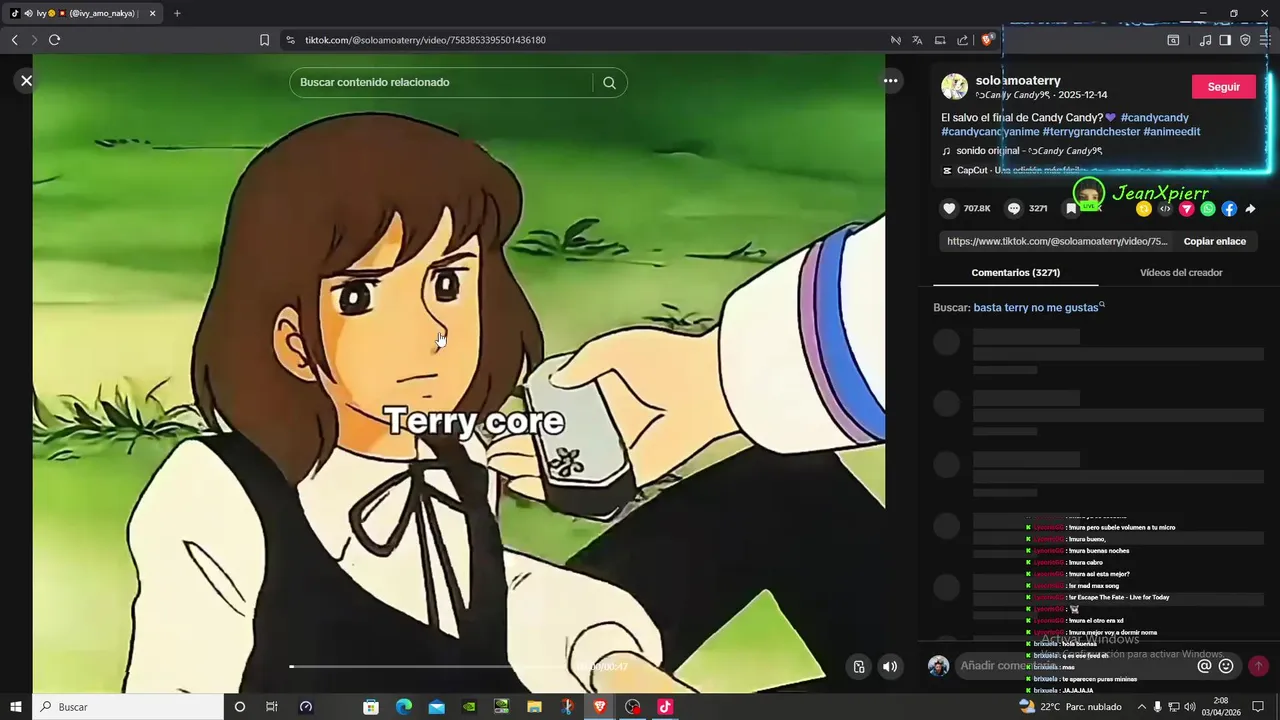Click the share page icon in address bar
The height and width of the screenshot is (720, 1280).
pos(962,40)
